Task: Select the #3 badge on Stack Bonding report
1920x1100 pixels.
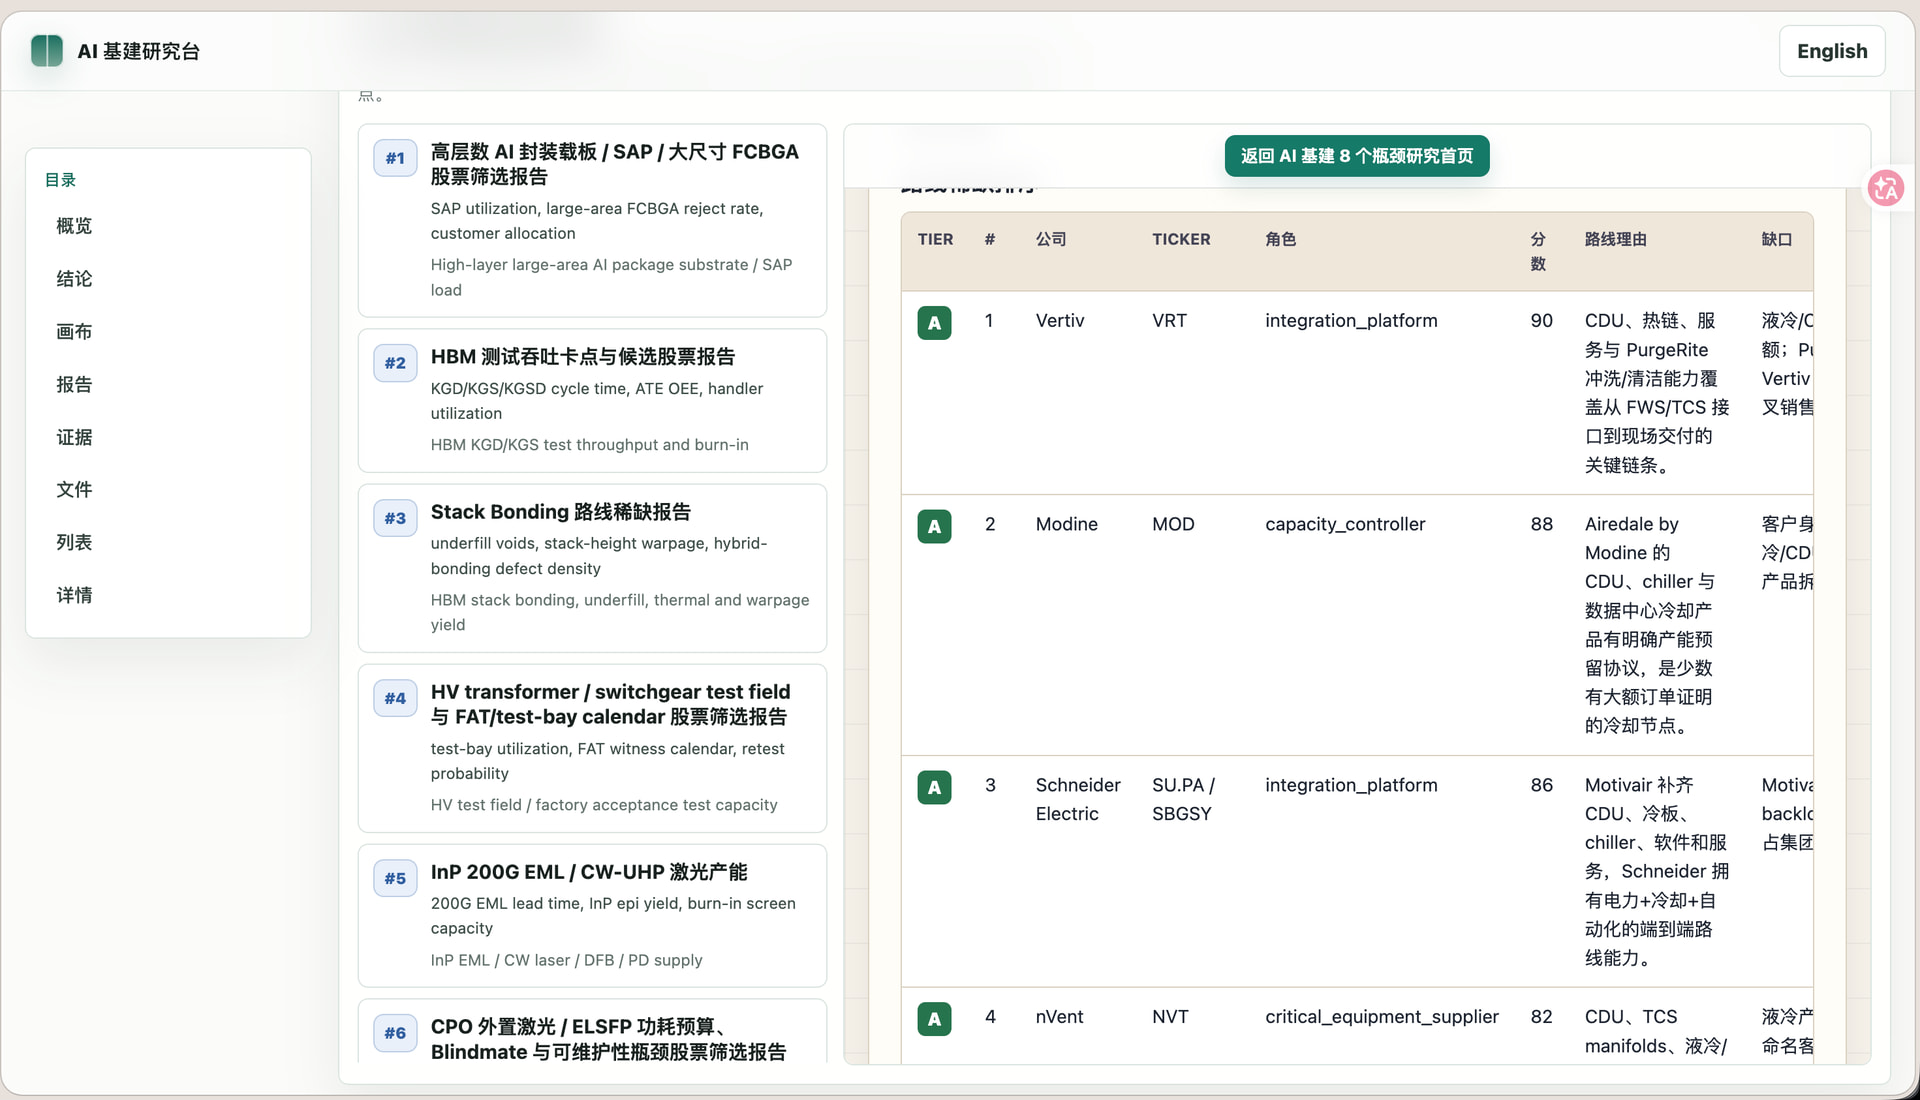Action: (x=395, y=518)
